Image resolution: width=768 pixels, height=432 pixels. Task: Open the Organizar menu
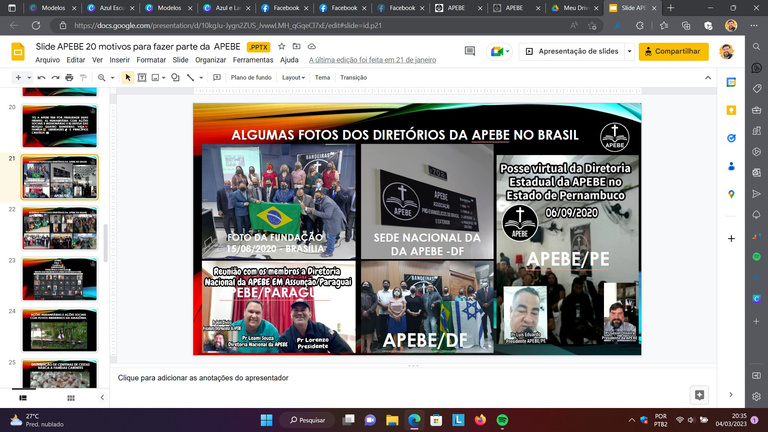pyautogui.click(x=211, y=60)
